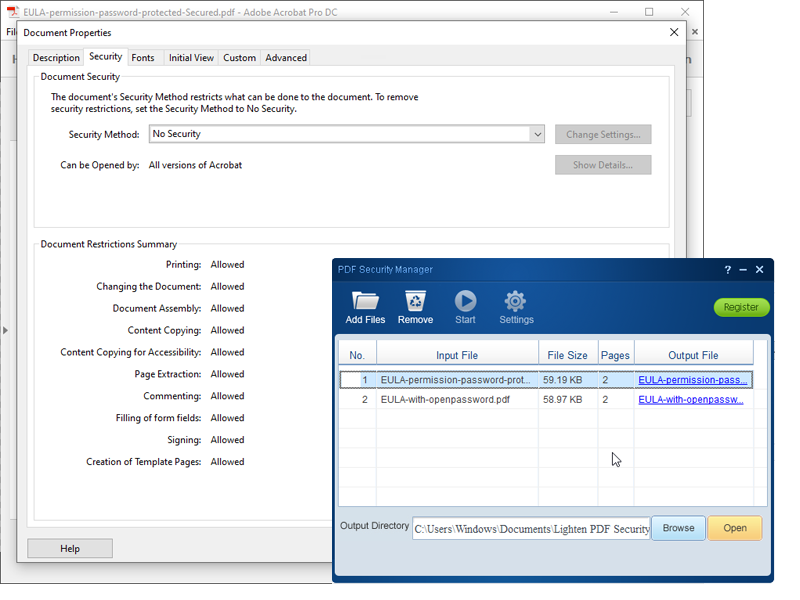Open the Custom tab

point(239,58)
